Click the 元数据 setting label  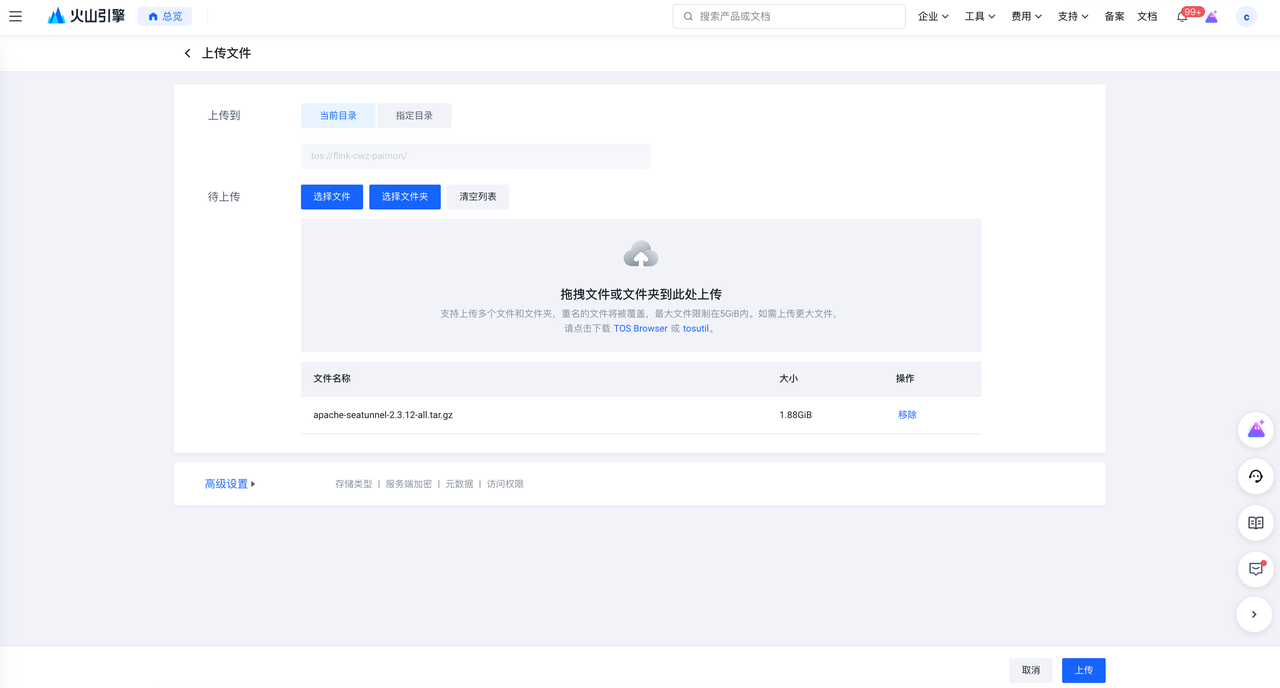(459, 484)
